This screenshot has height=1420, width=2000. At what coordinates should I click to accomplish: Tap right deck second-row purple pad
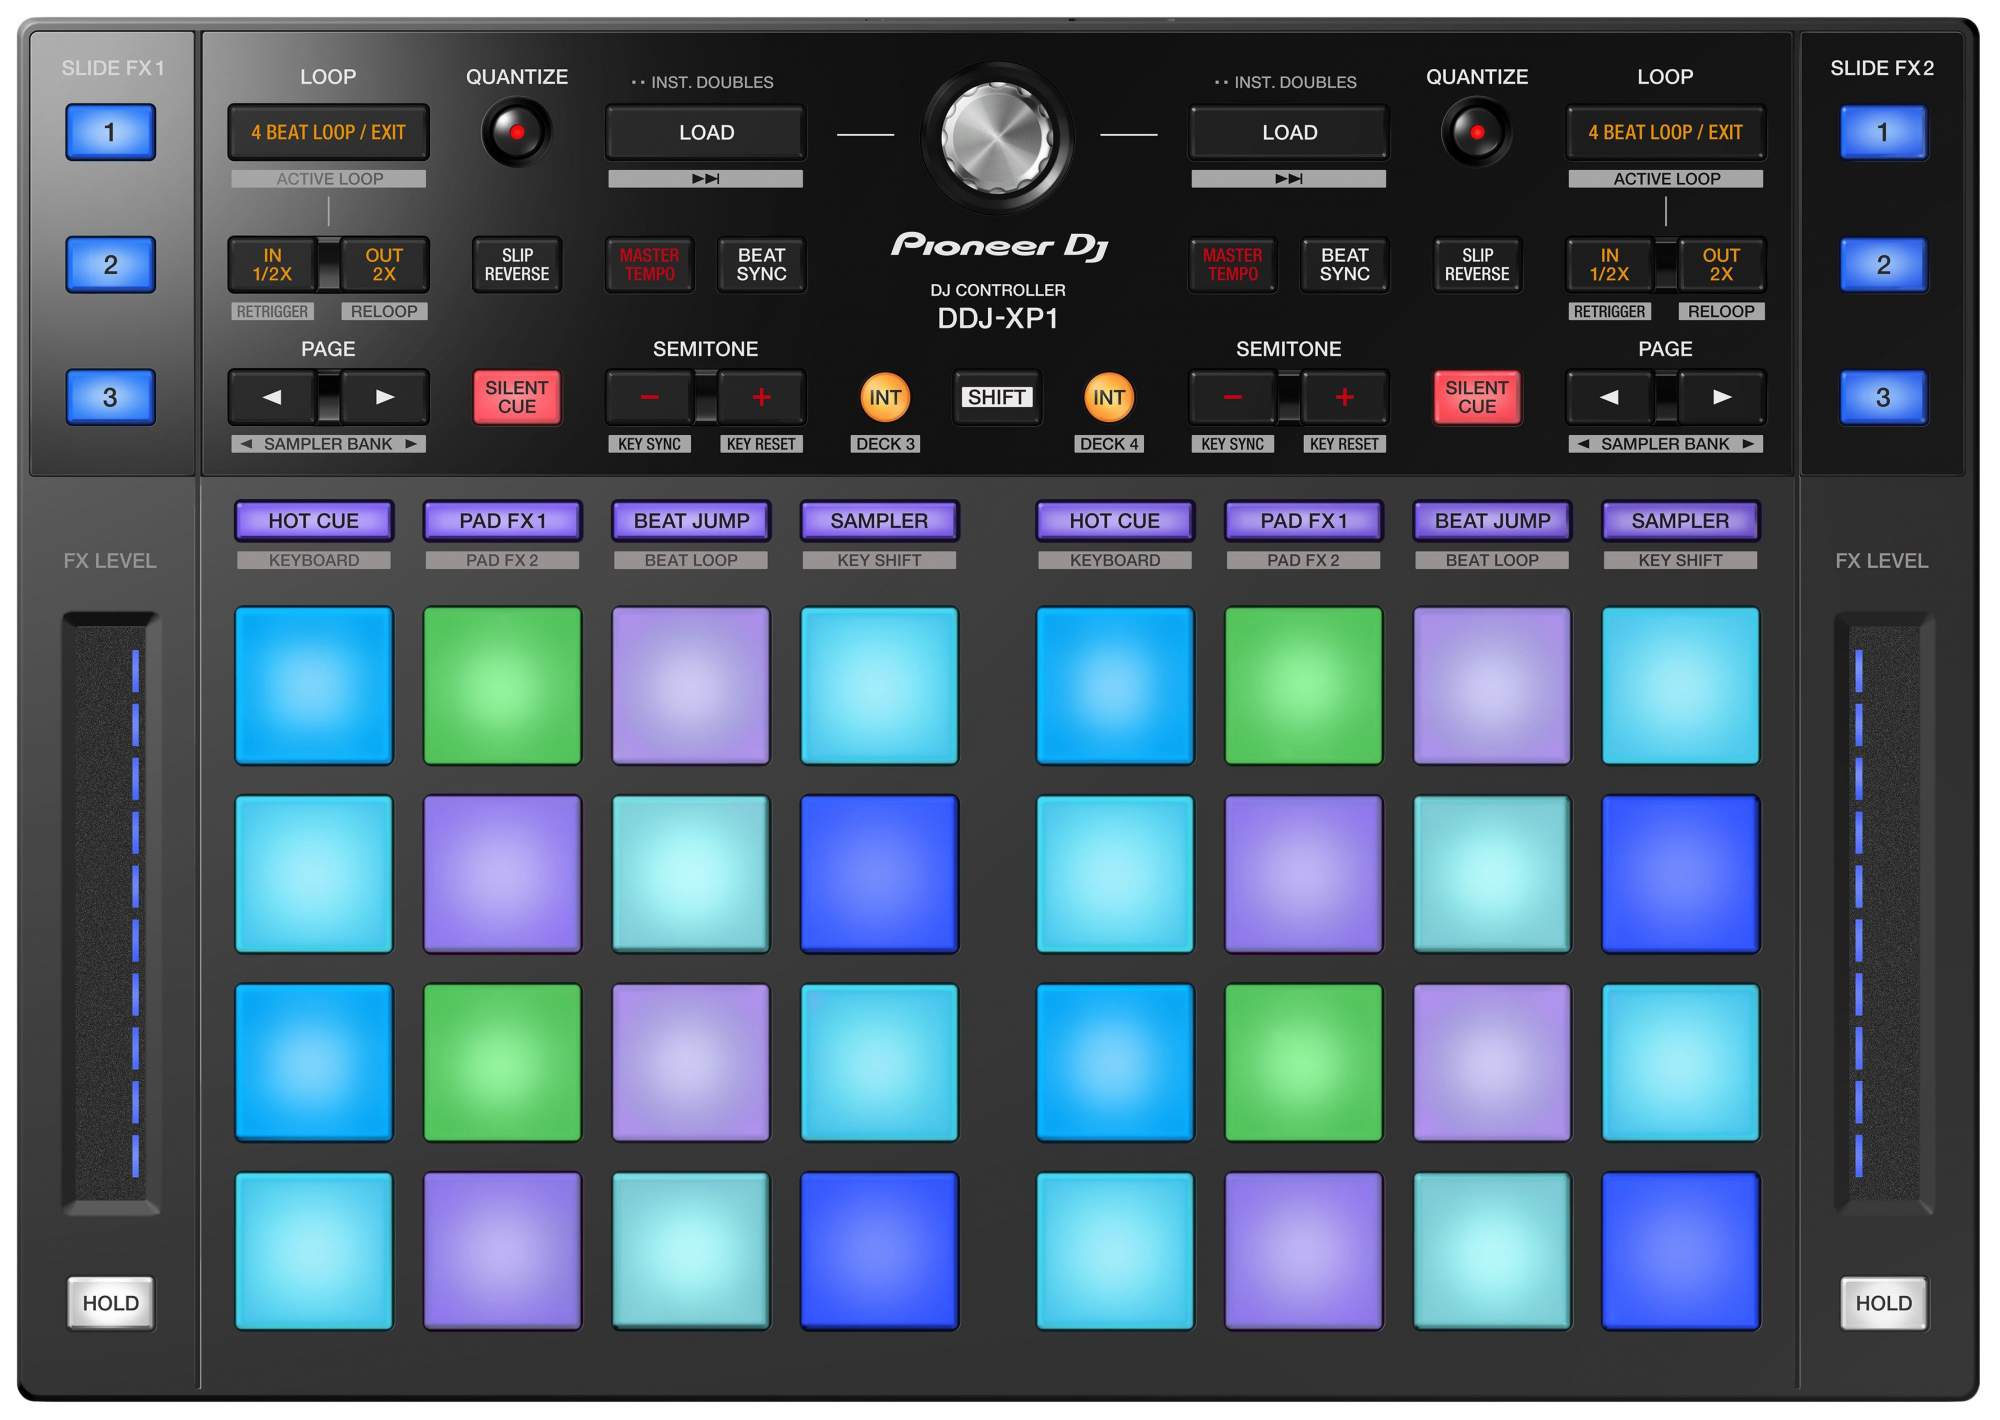coord(1303,874)
